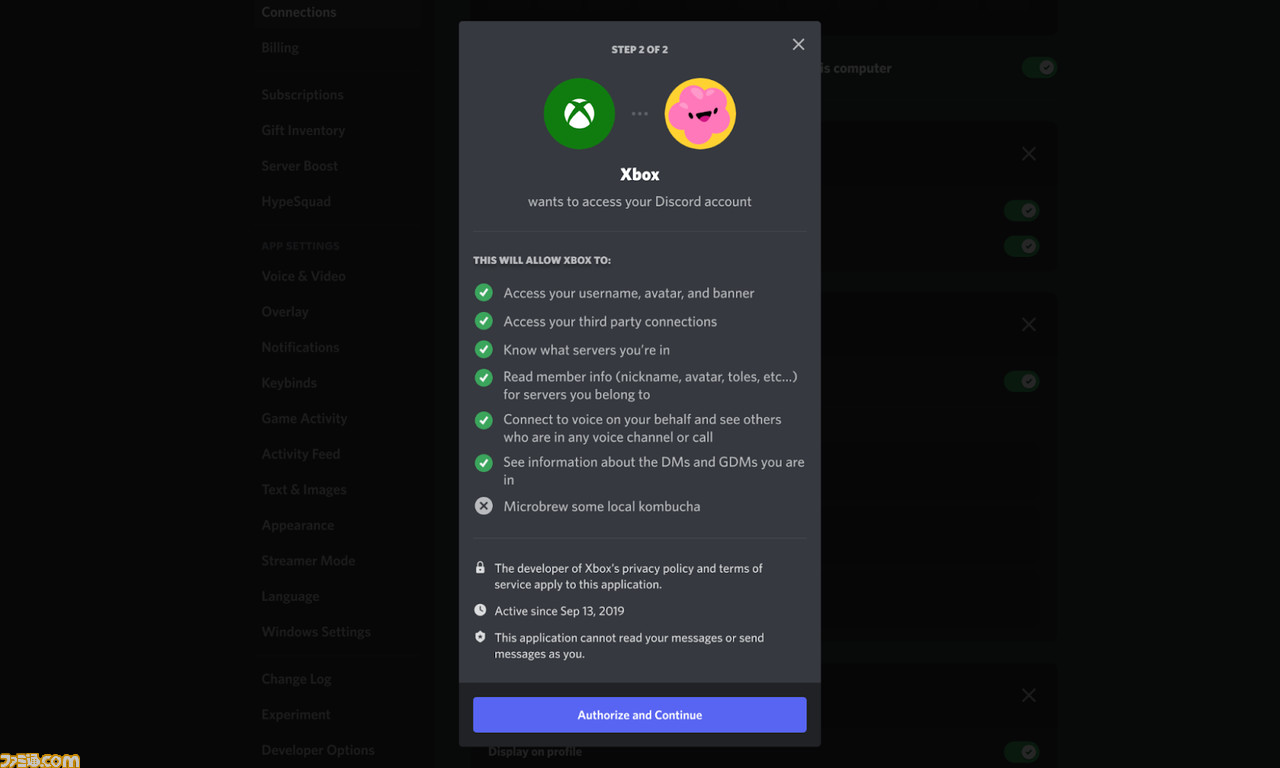Click 'Active since Sep 13, 2019' text
Viewport: 1280px width, 768px height.
click(559, 610)
